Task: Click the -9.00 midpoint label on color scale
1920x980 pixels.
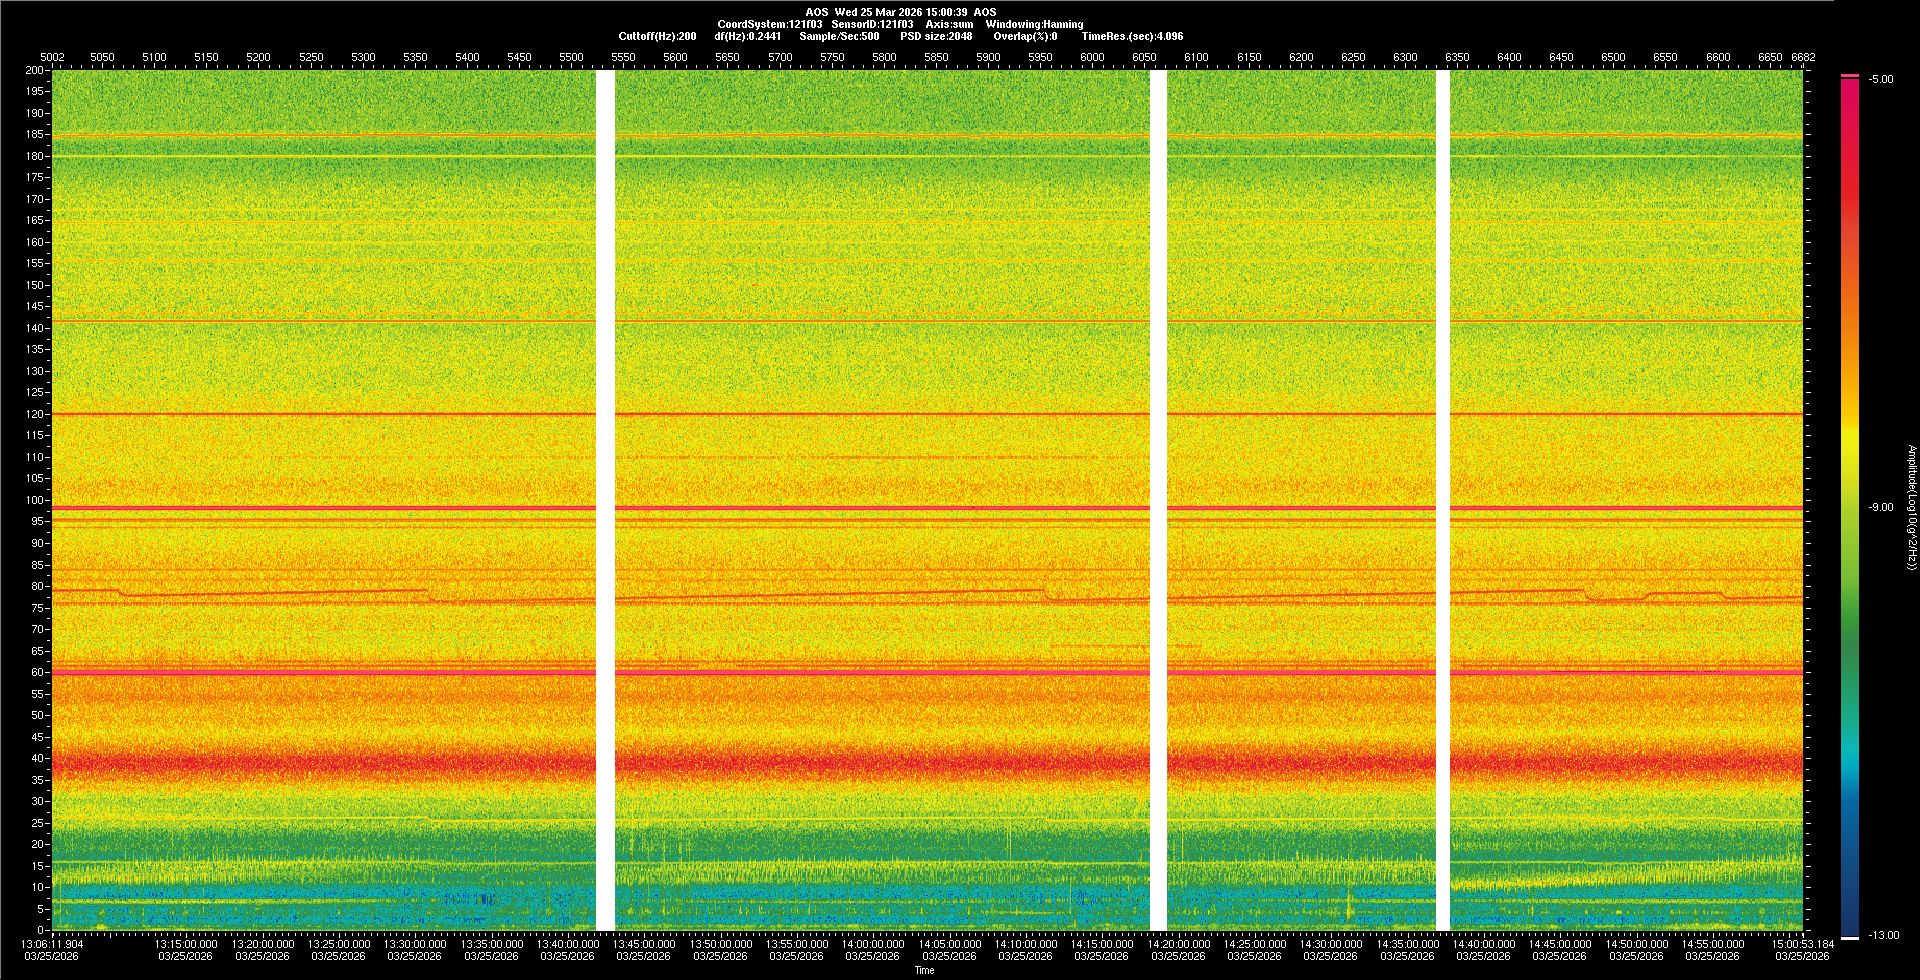Action: [1880, 507]
